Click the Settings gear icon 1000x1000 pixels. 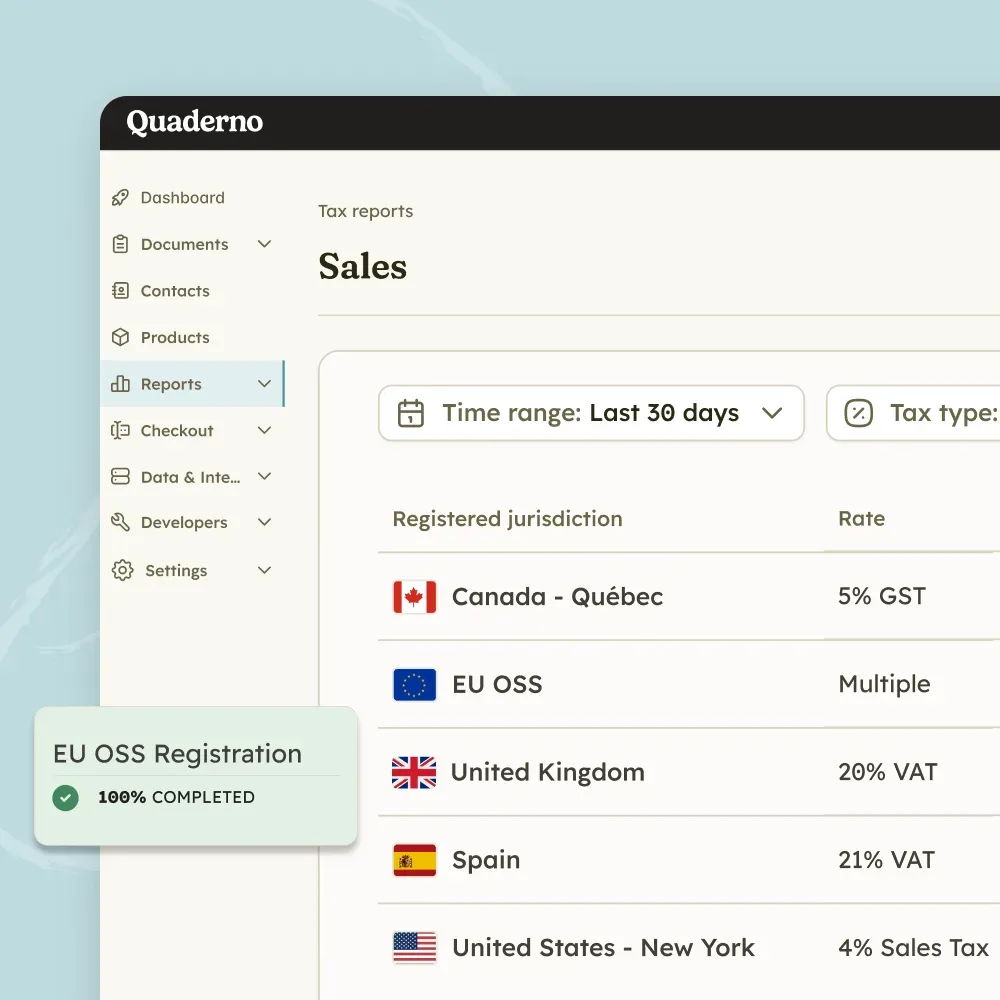[x=122, y=570]
